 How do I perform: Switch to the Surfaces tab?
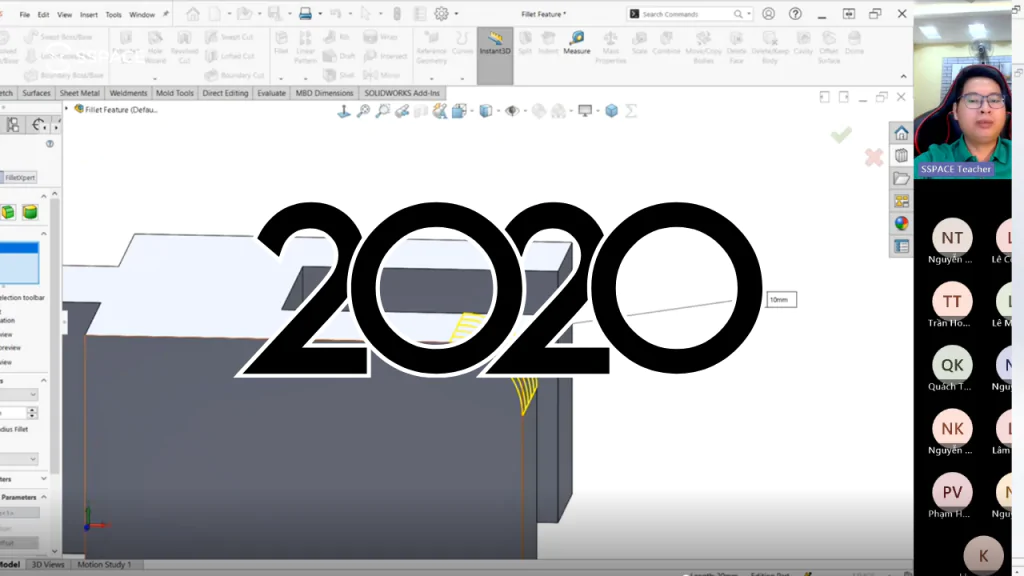click(37, 93)
